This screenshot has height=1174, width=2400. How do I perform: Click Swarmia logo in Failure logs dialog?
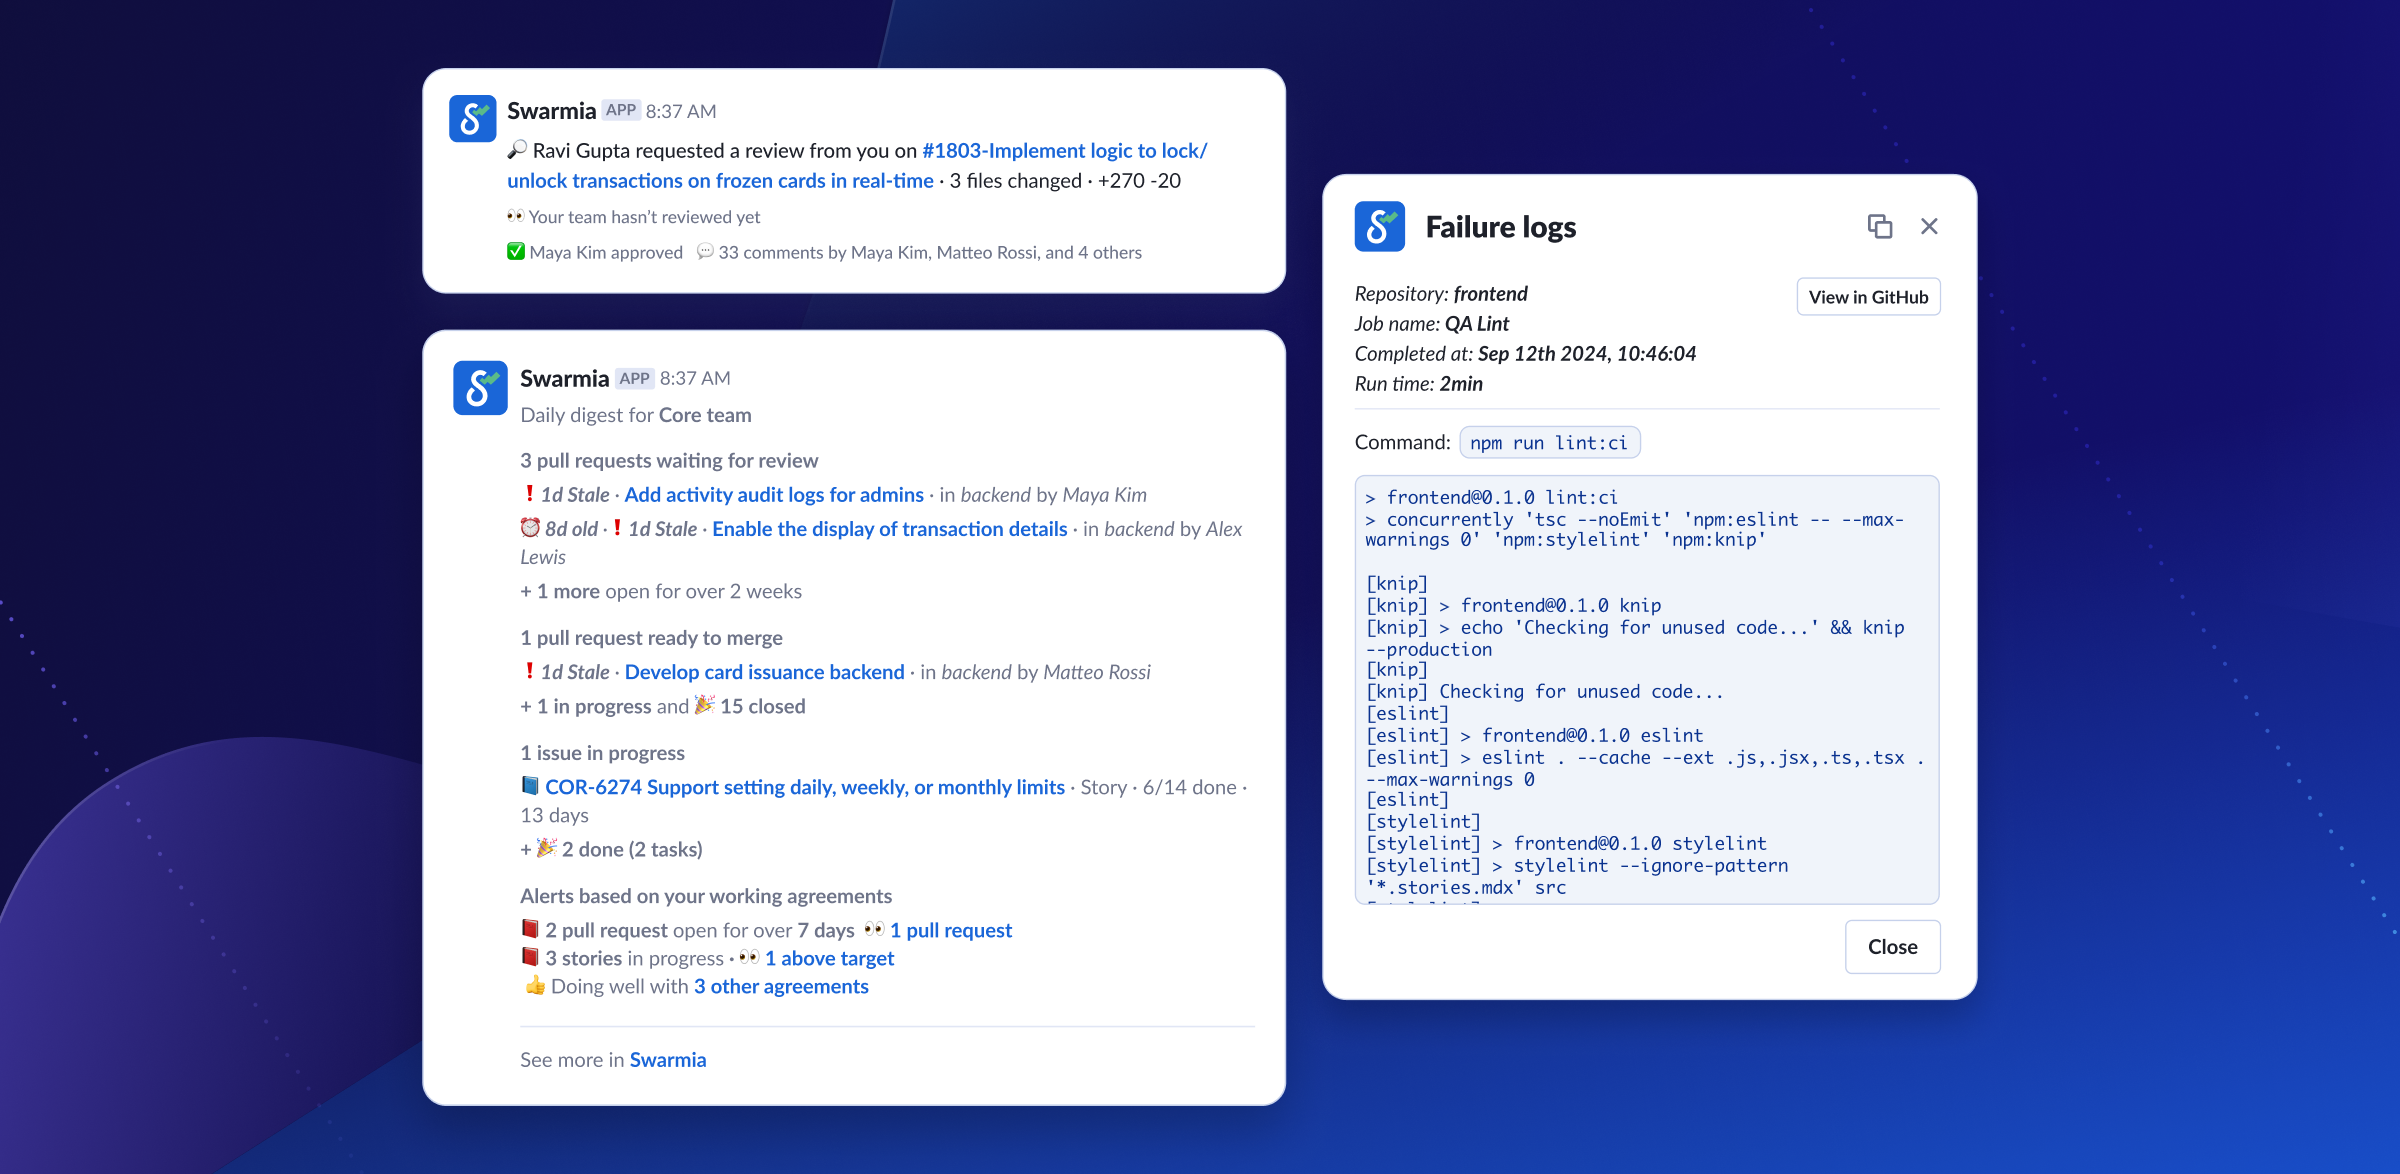tap(1379, 227)
